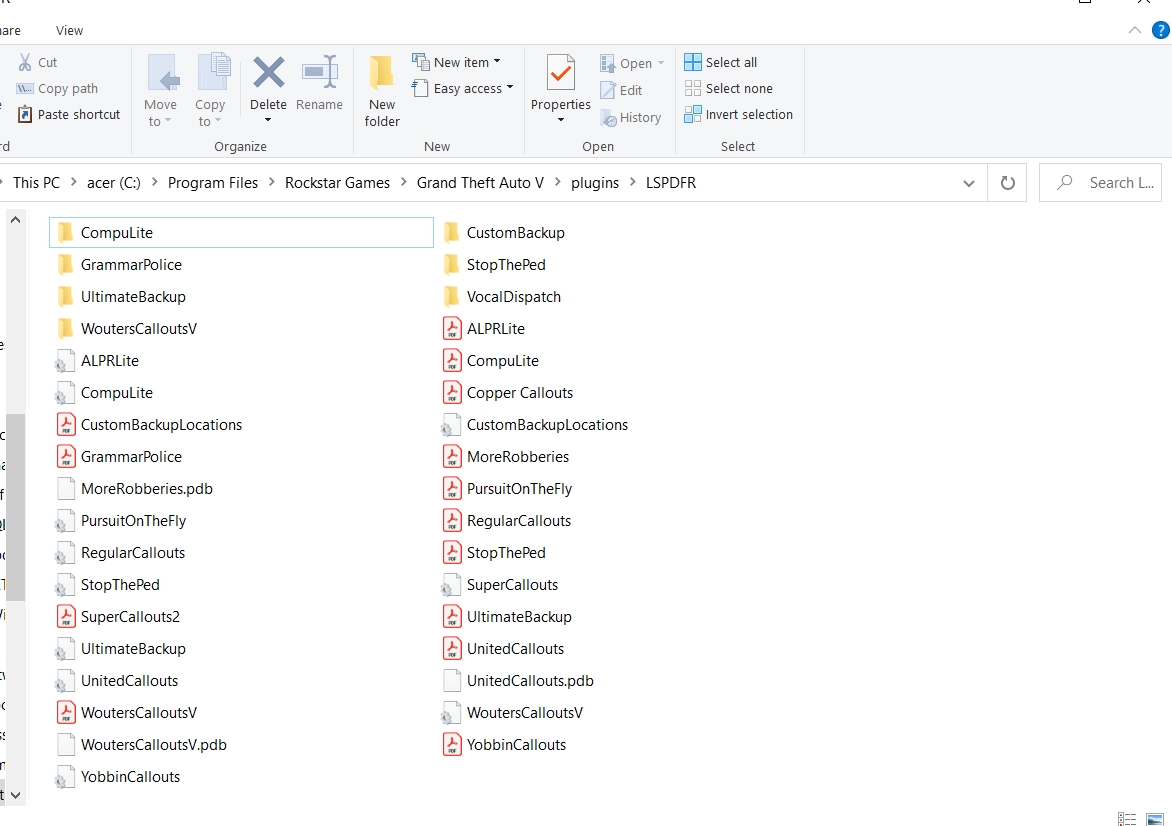This screenshot has width=1172, height=826.
Task: Click the Search box
Action: pos(1100,182)
